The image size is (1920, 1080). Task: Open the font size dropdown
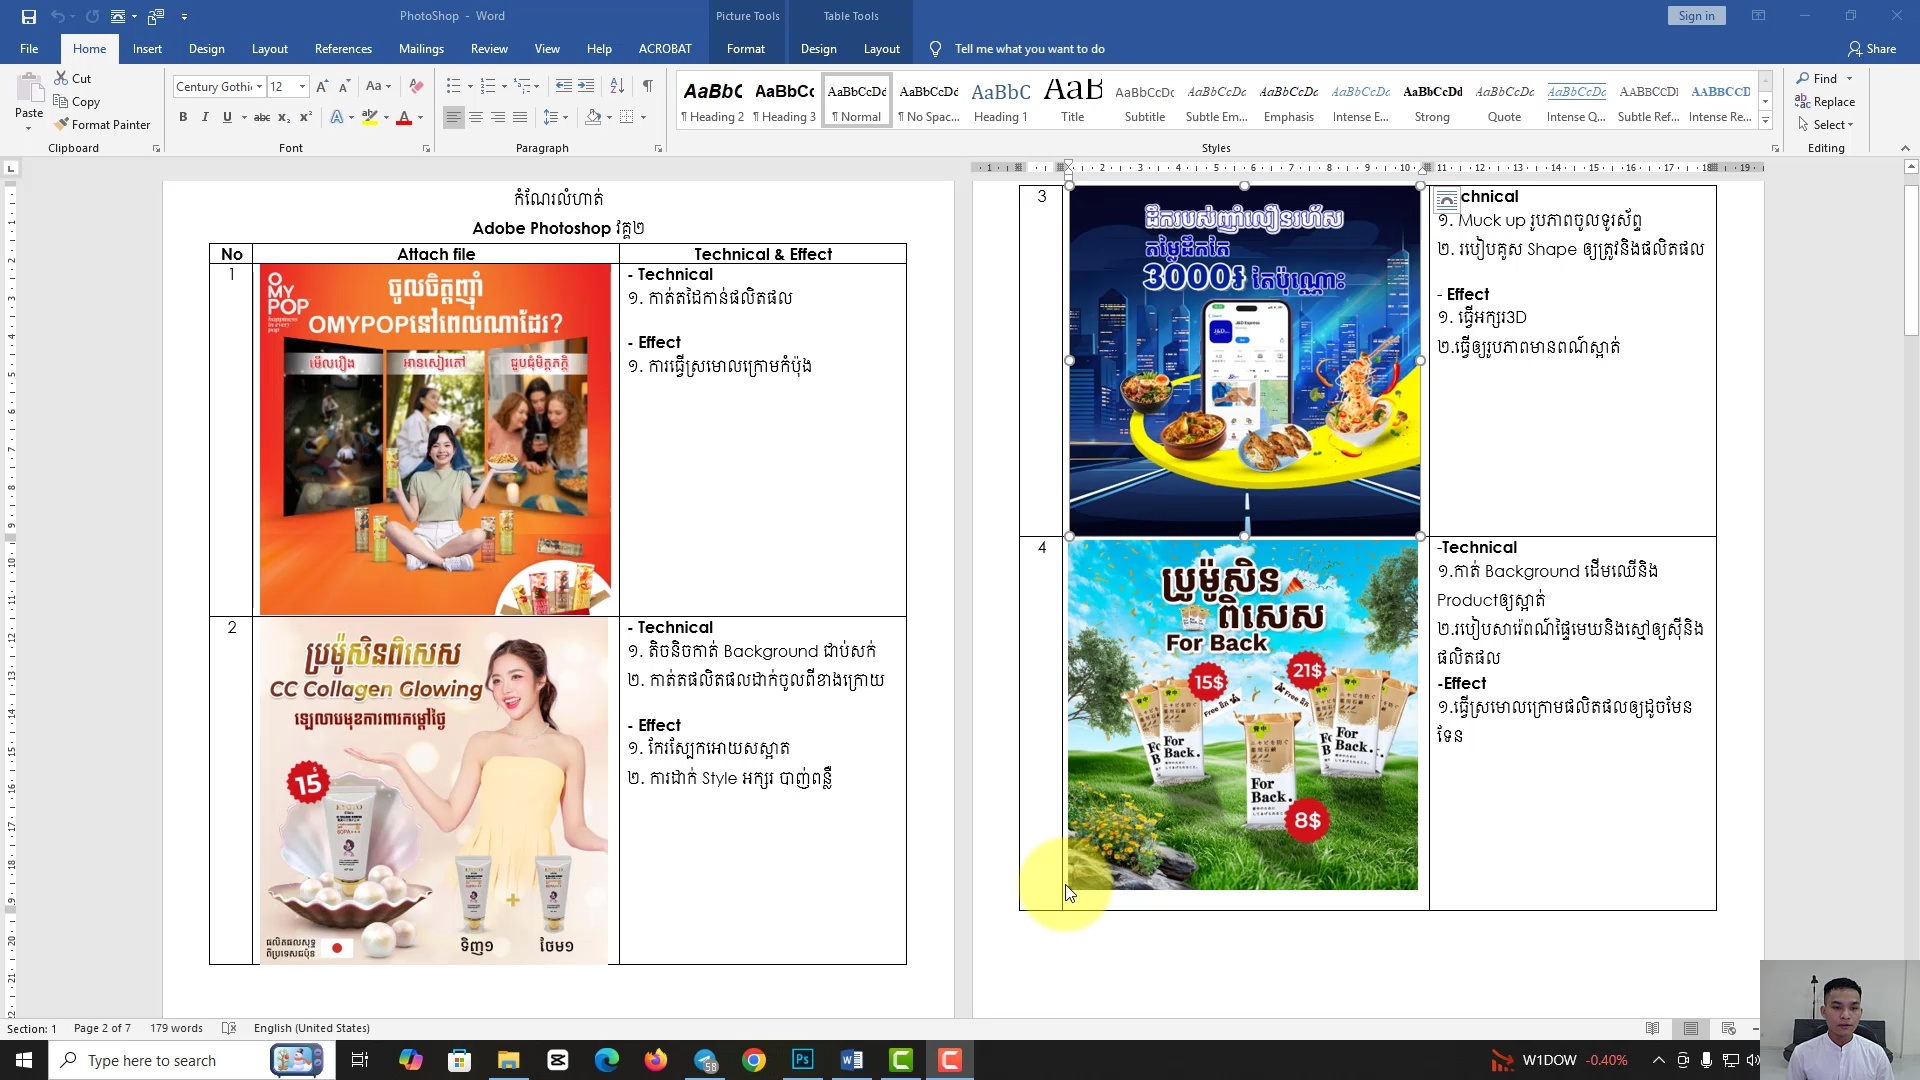point(302,87)
